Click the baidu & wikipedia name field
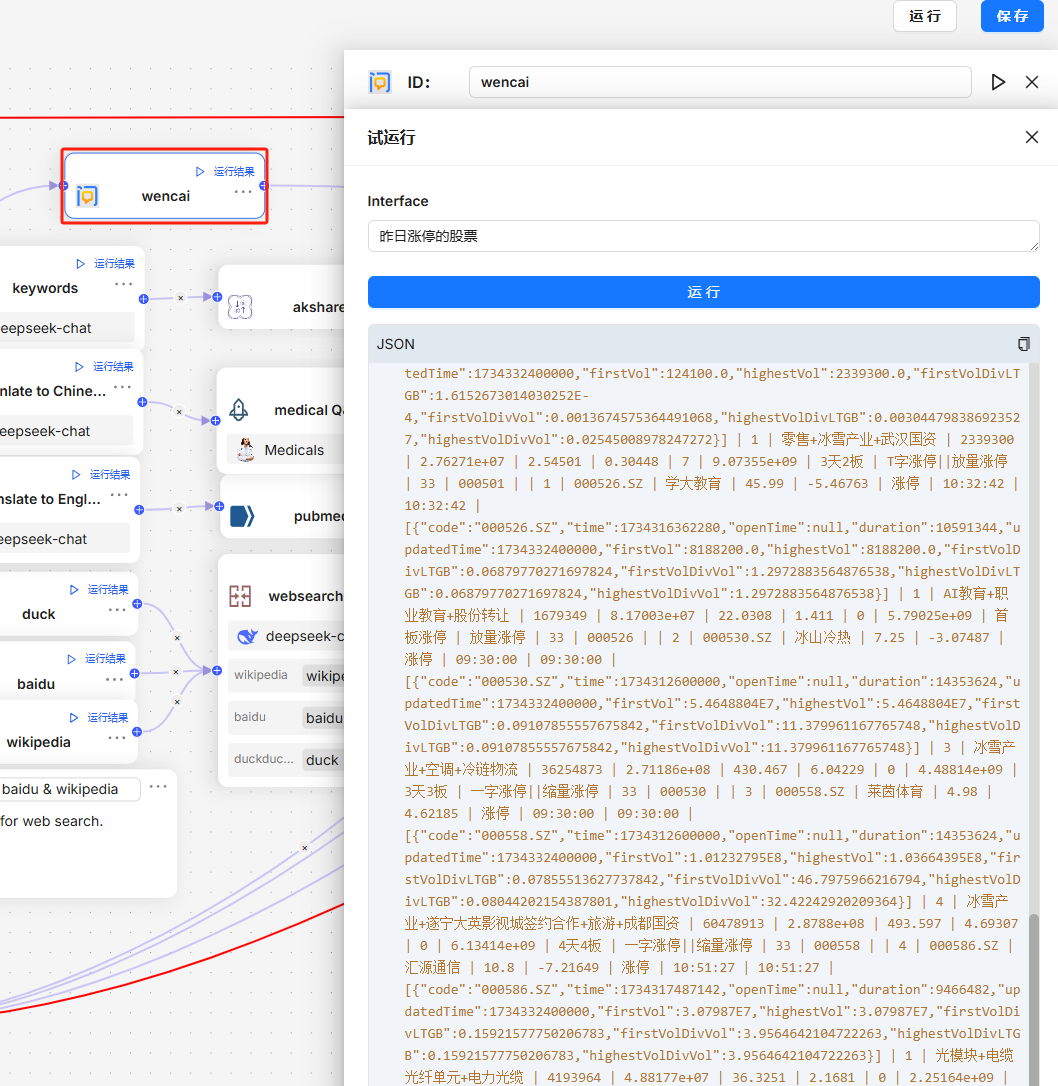This screenshot has width=1058, height=1086. [x=69, y=789]
